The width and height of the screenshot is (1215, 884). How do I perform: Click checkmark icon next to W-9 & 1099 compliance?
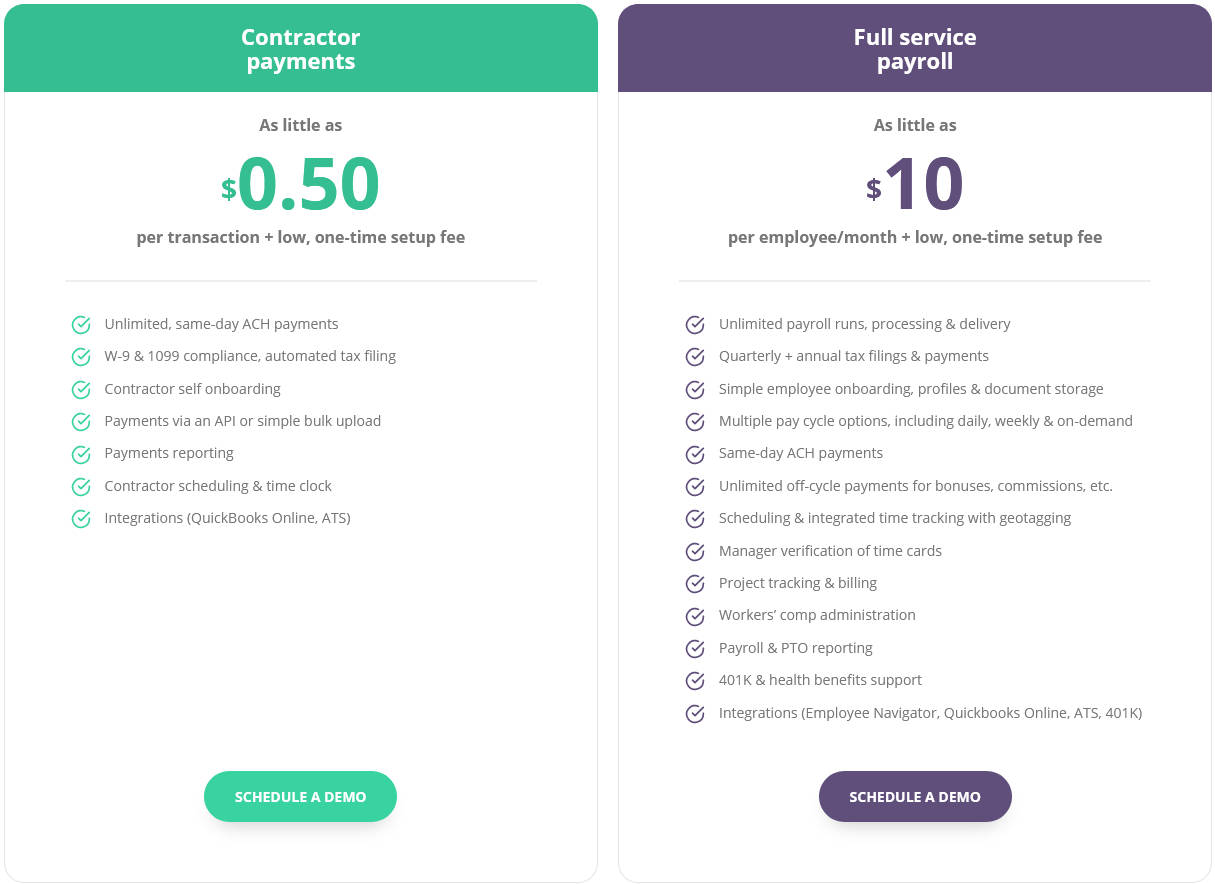click(x=81, y=357)
